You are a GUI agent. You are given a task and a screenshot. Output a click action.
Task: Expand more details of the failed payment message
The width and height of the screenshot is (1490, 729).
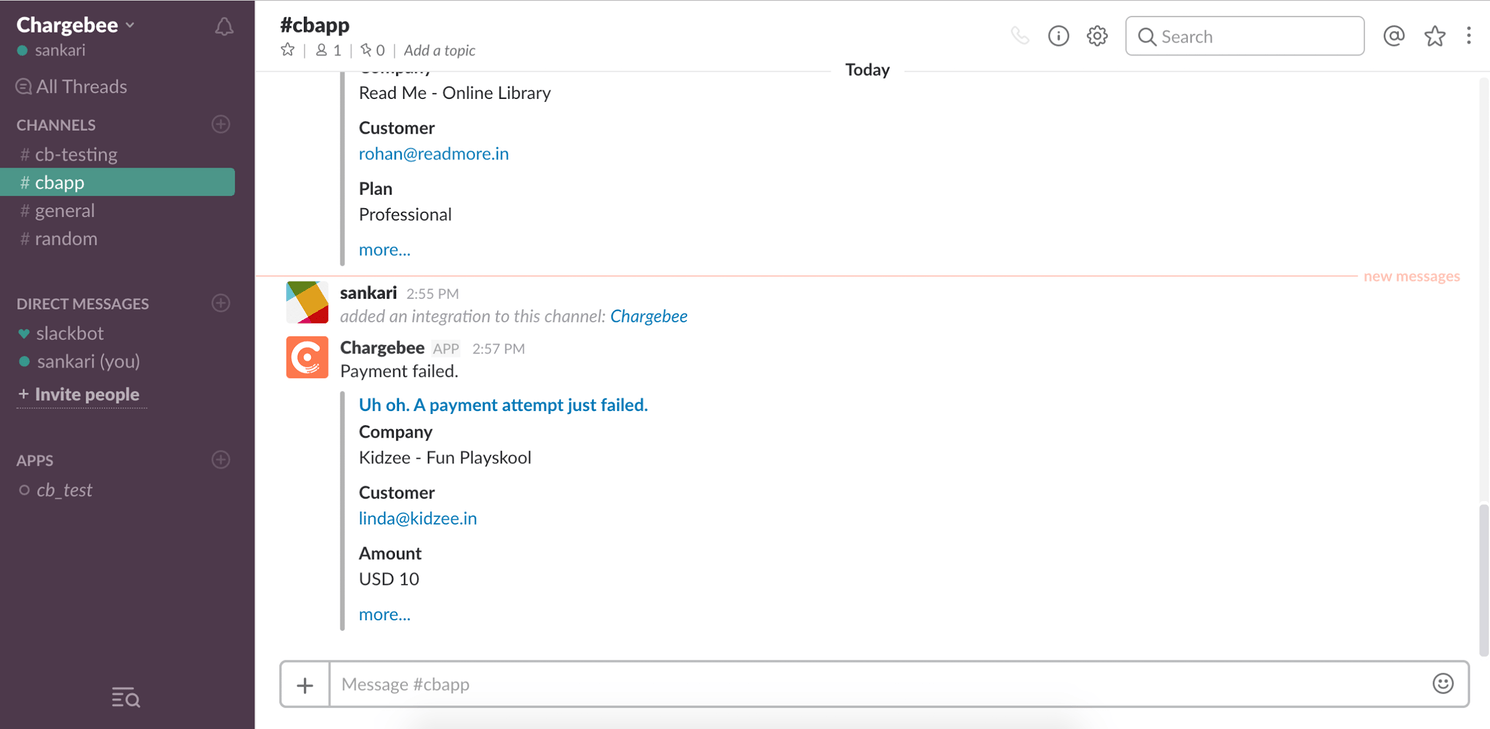[x=384, y=613]
